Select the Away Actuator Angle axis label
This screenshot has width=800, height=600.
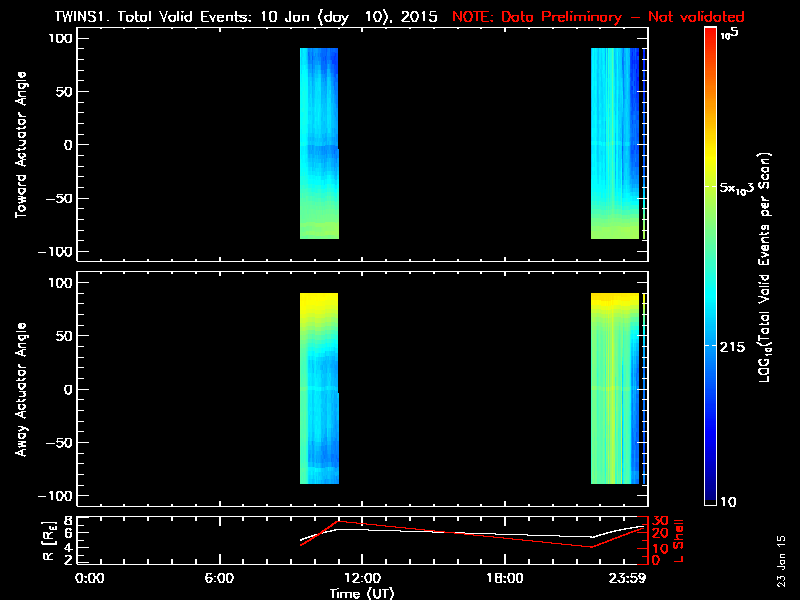[x=19, y=389]
